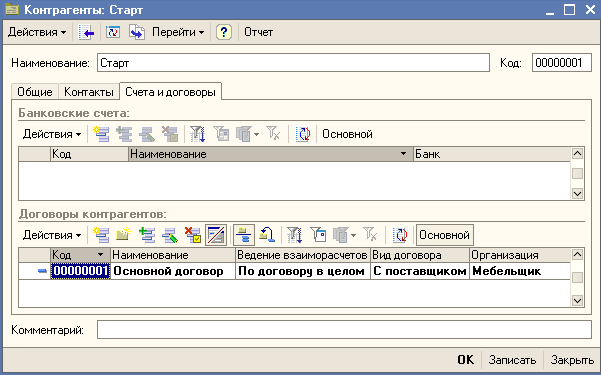Open Действия menu in the bank accounts toolbar

pyautogui.click(x=52, y=134)
